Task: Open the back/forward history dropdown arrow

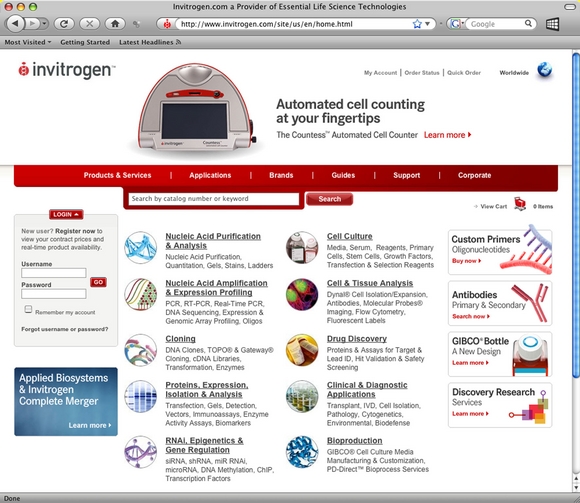Action: coord(44,24)
